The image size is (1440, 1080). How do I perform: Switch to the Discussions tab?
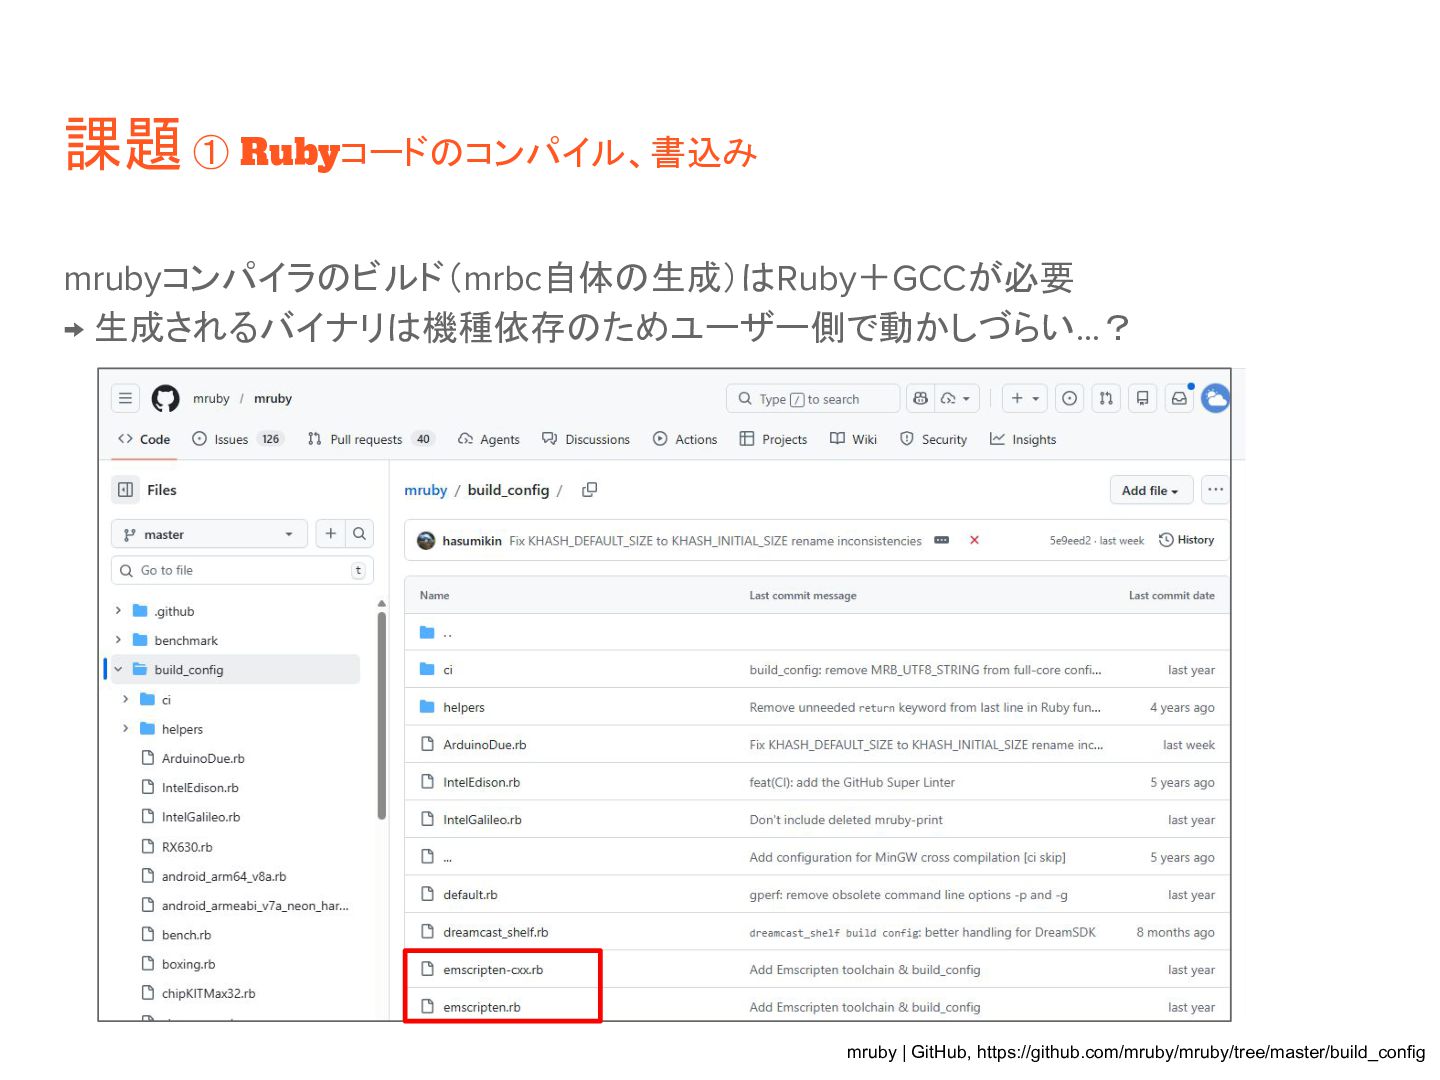(x=586, y=439)
